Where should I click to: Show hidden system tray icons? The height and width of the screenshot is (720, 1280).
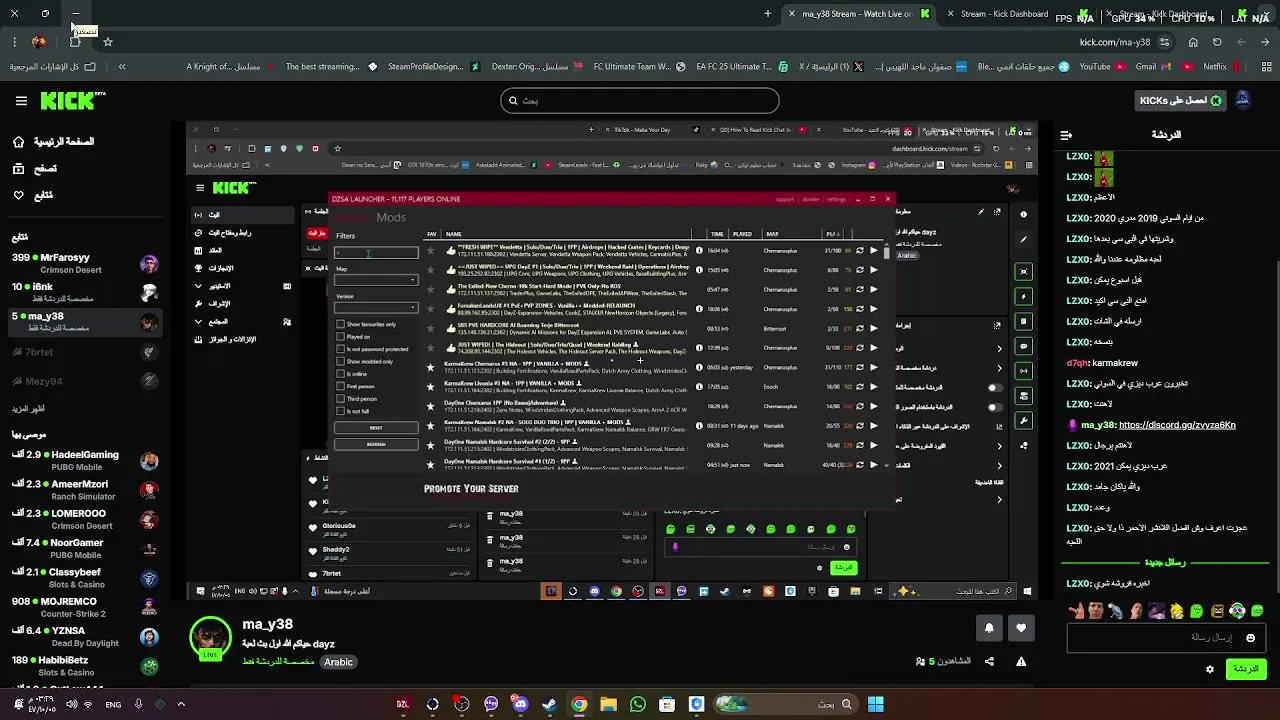click(x=181, y=704)
